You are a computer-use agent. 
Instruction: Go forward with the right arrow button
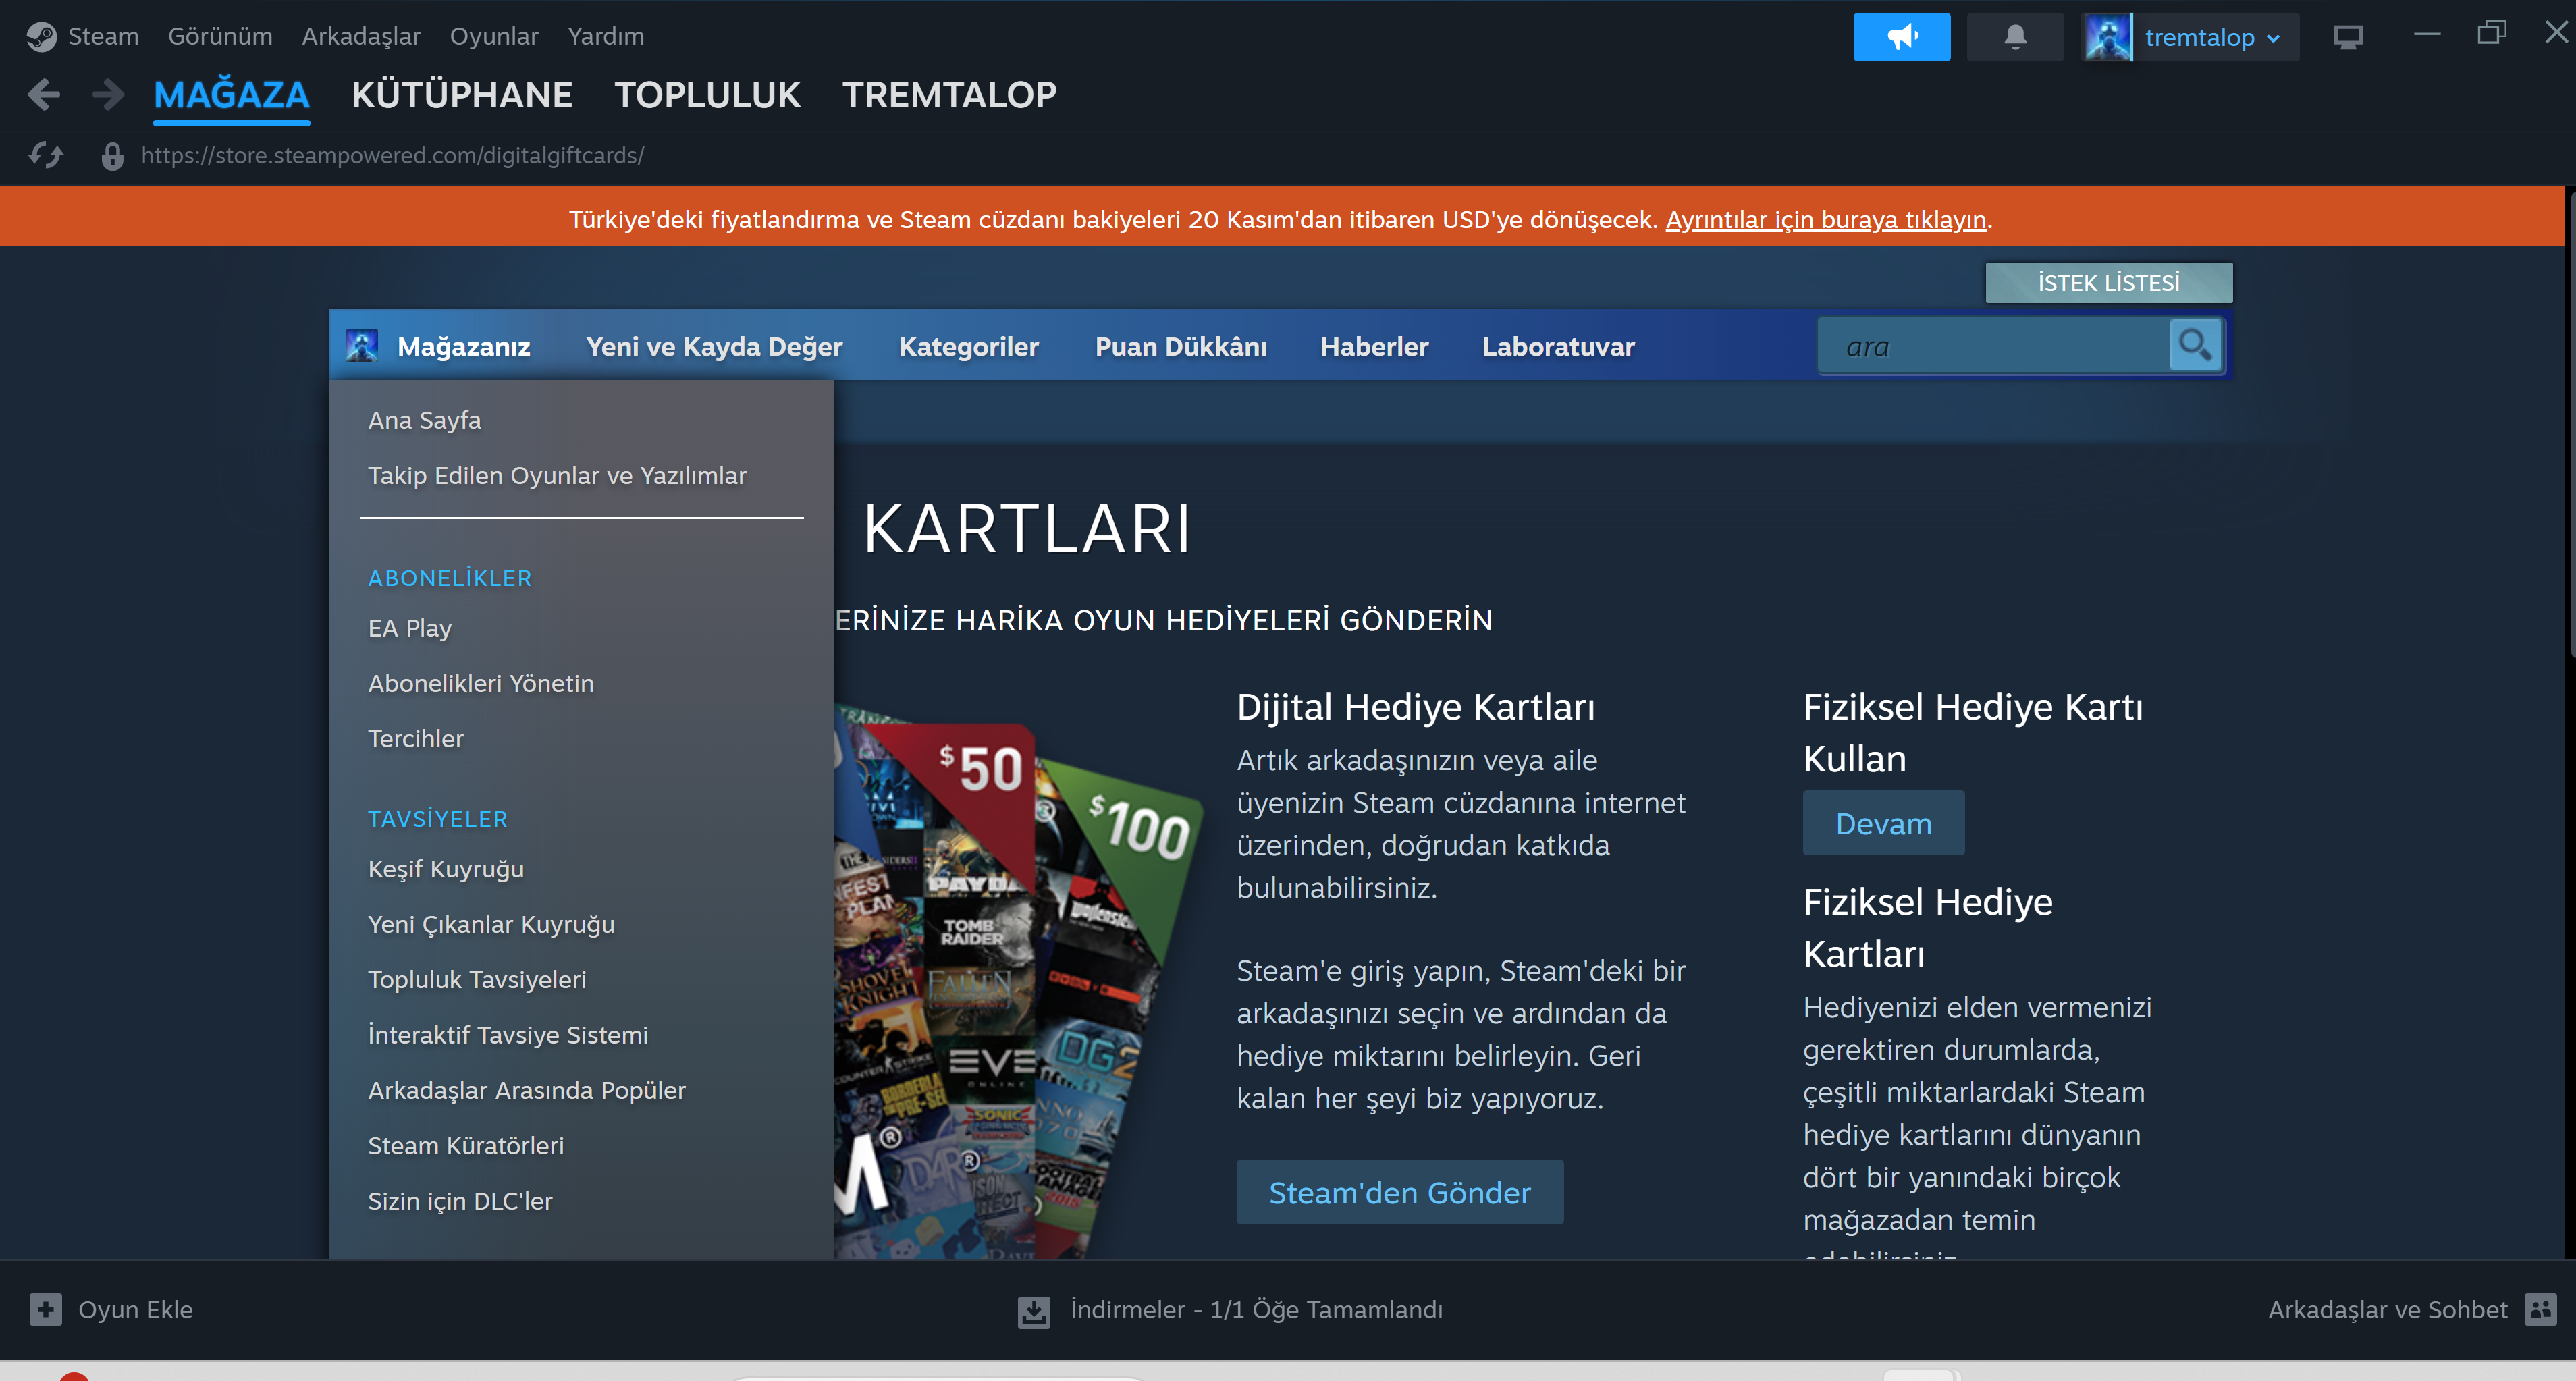tap(108, 95)
